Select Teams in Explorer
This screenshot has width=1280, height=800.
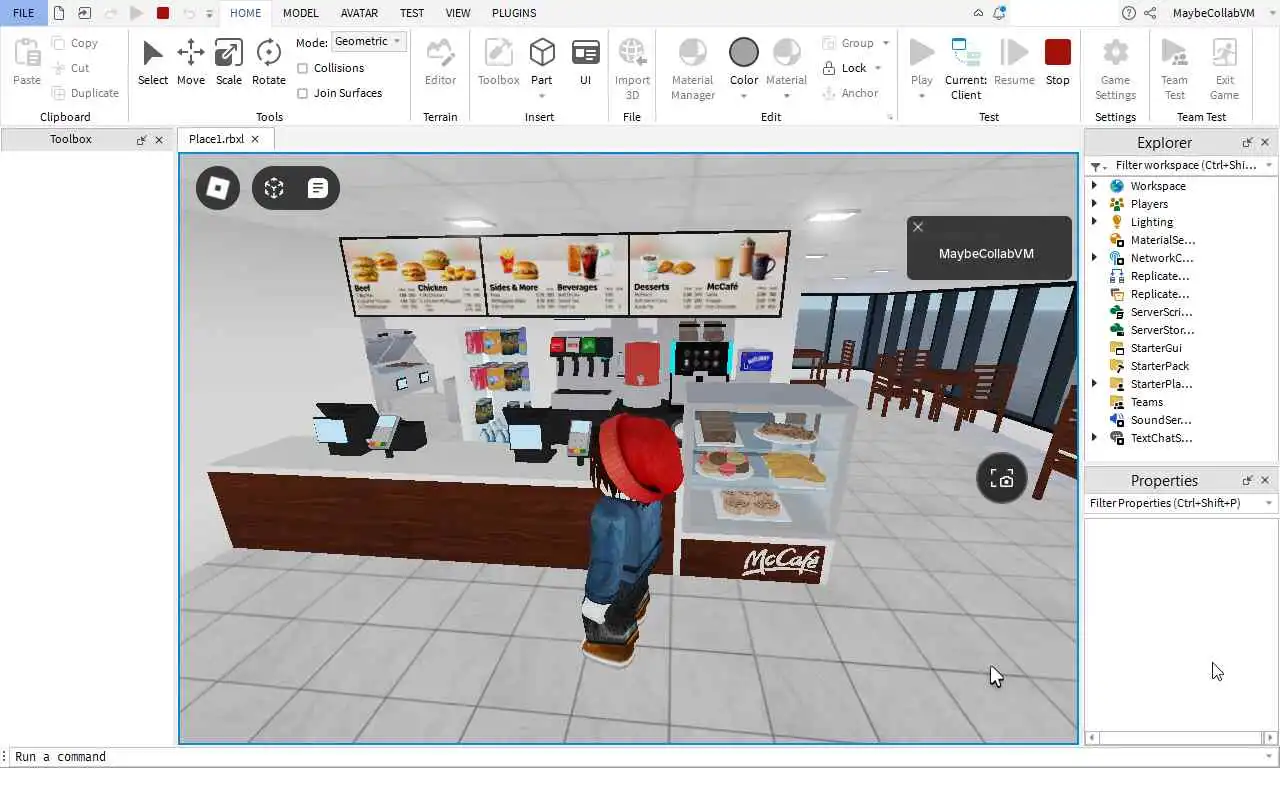1146,402
